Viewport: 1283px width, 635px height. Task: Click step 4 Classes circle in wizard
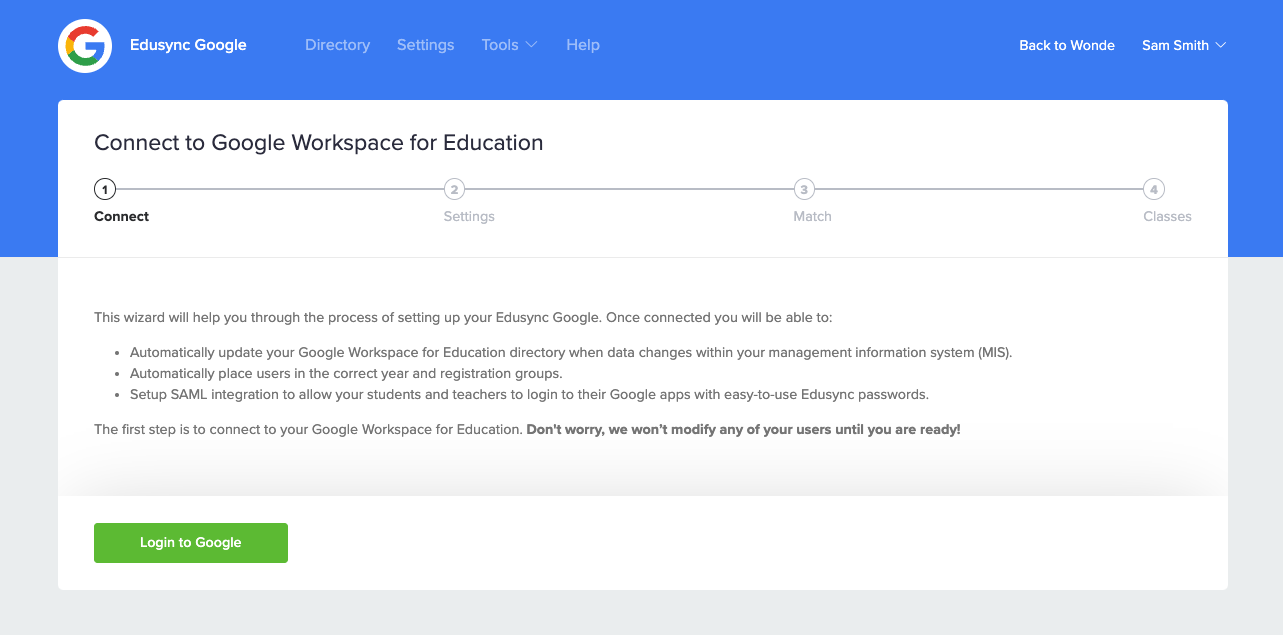coord(1153,189)
